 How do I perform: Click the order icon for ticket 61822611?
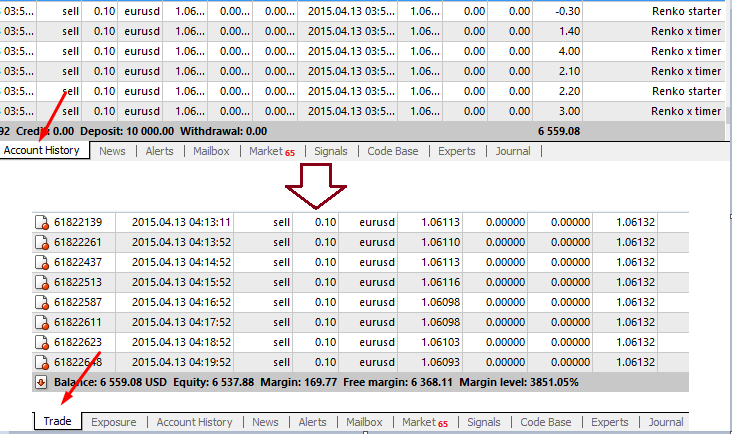tap(42, 322)
